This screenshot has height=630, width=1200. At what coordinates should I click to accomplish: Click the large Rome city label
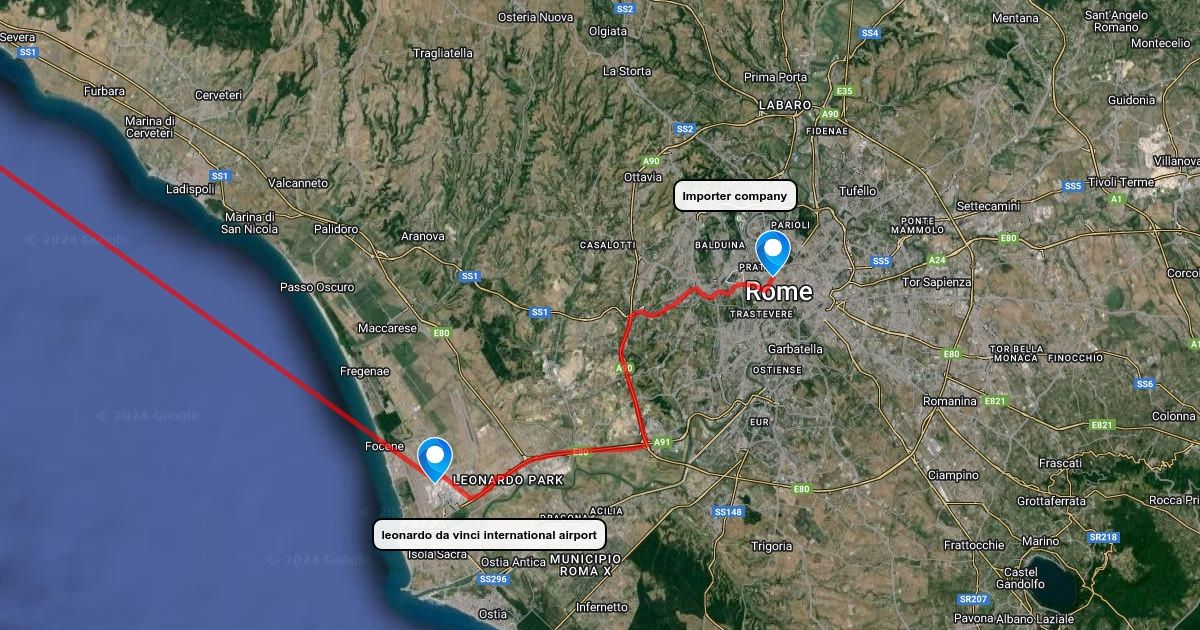click(x=779, y=292)
